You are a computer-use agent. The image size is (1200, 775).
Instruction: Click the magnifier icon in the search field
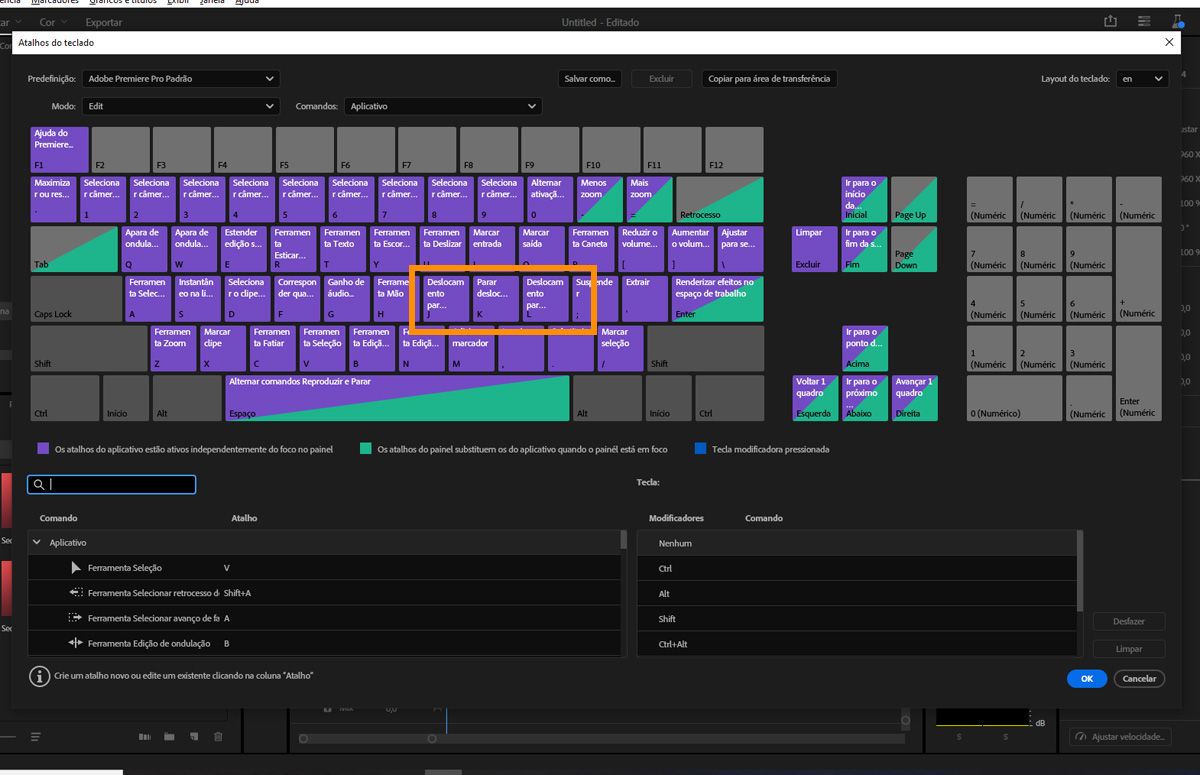coord(38,484)
